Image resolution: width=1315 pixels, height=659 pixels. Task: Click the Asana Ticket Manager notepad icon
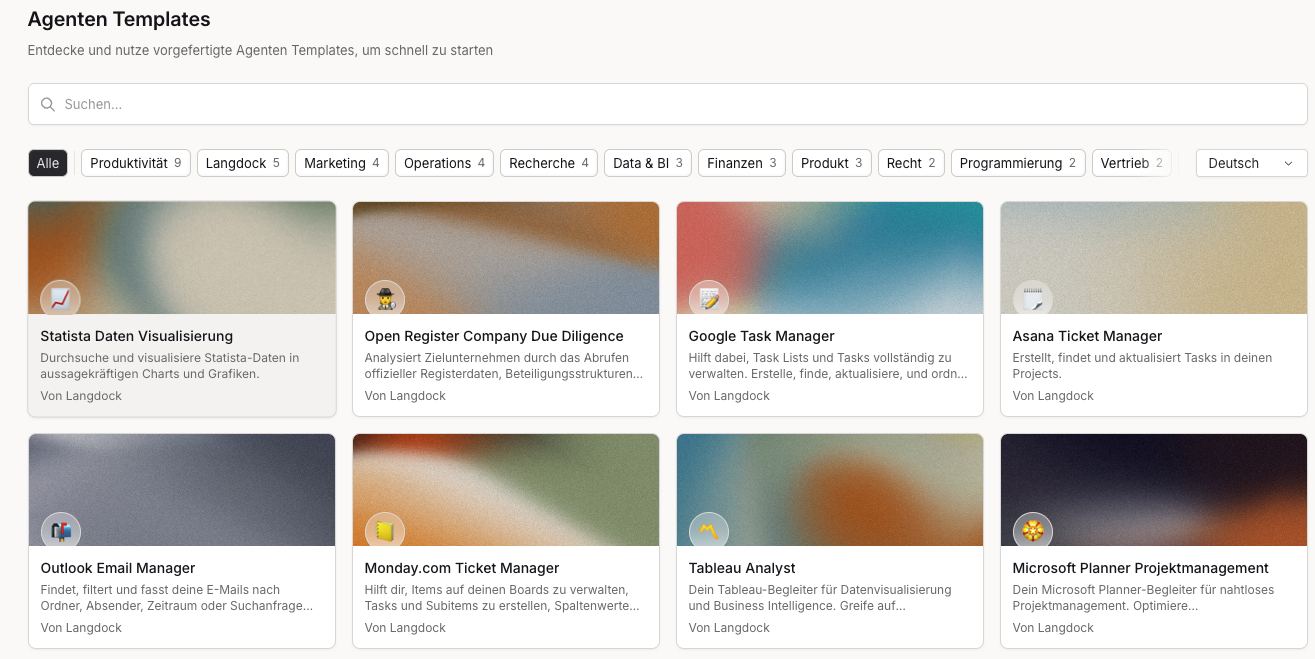(1033, 299)
